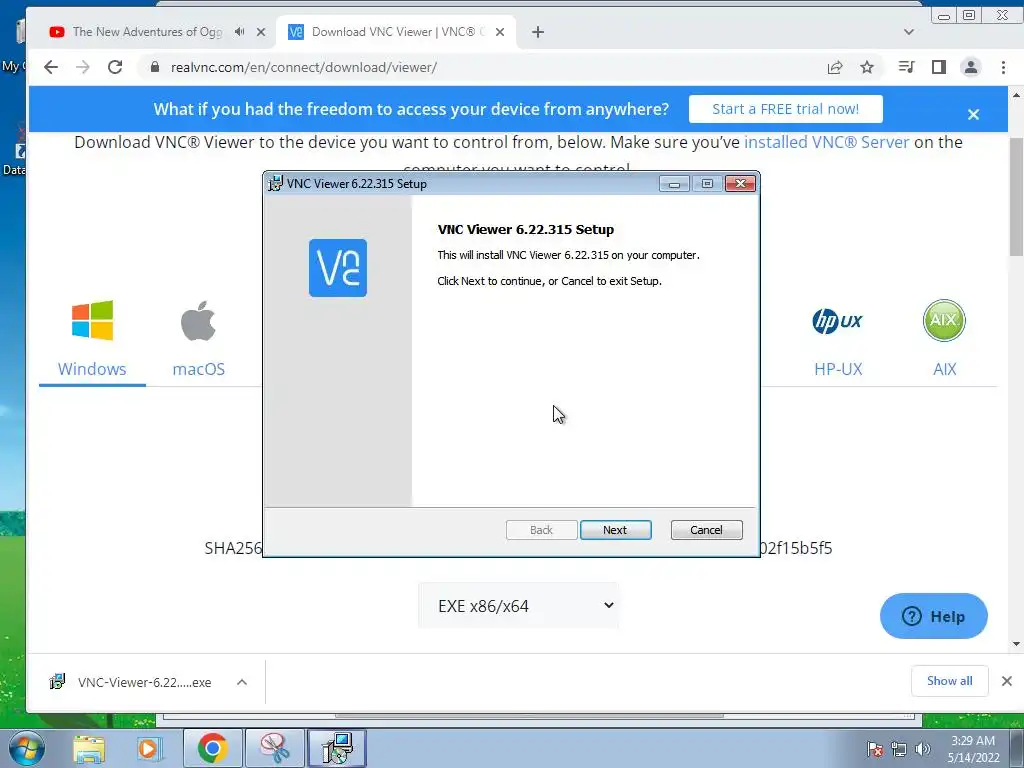Select the Windows platform icon
Image resolution: width=1024 pixels, height=768 pixels.
coord(92,320)
